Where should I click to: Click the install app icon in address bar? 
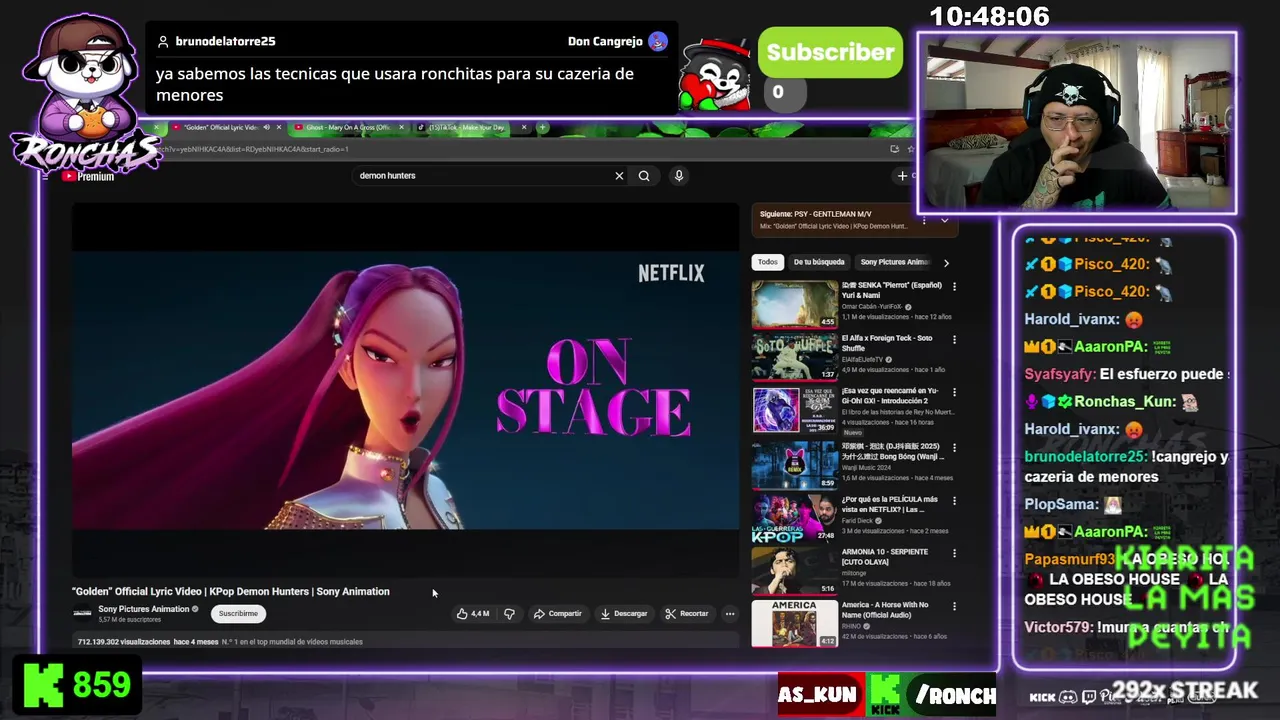(x=894, y=149)
